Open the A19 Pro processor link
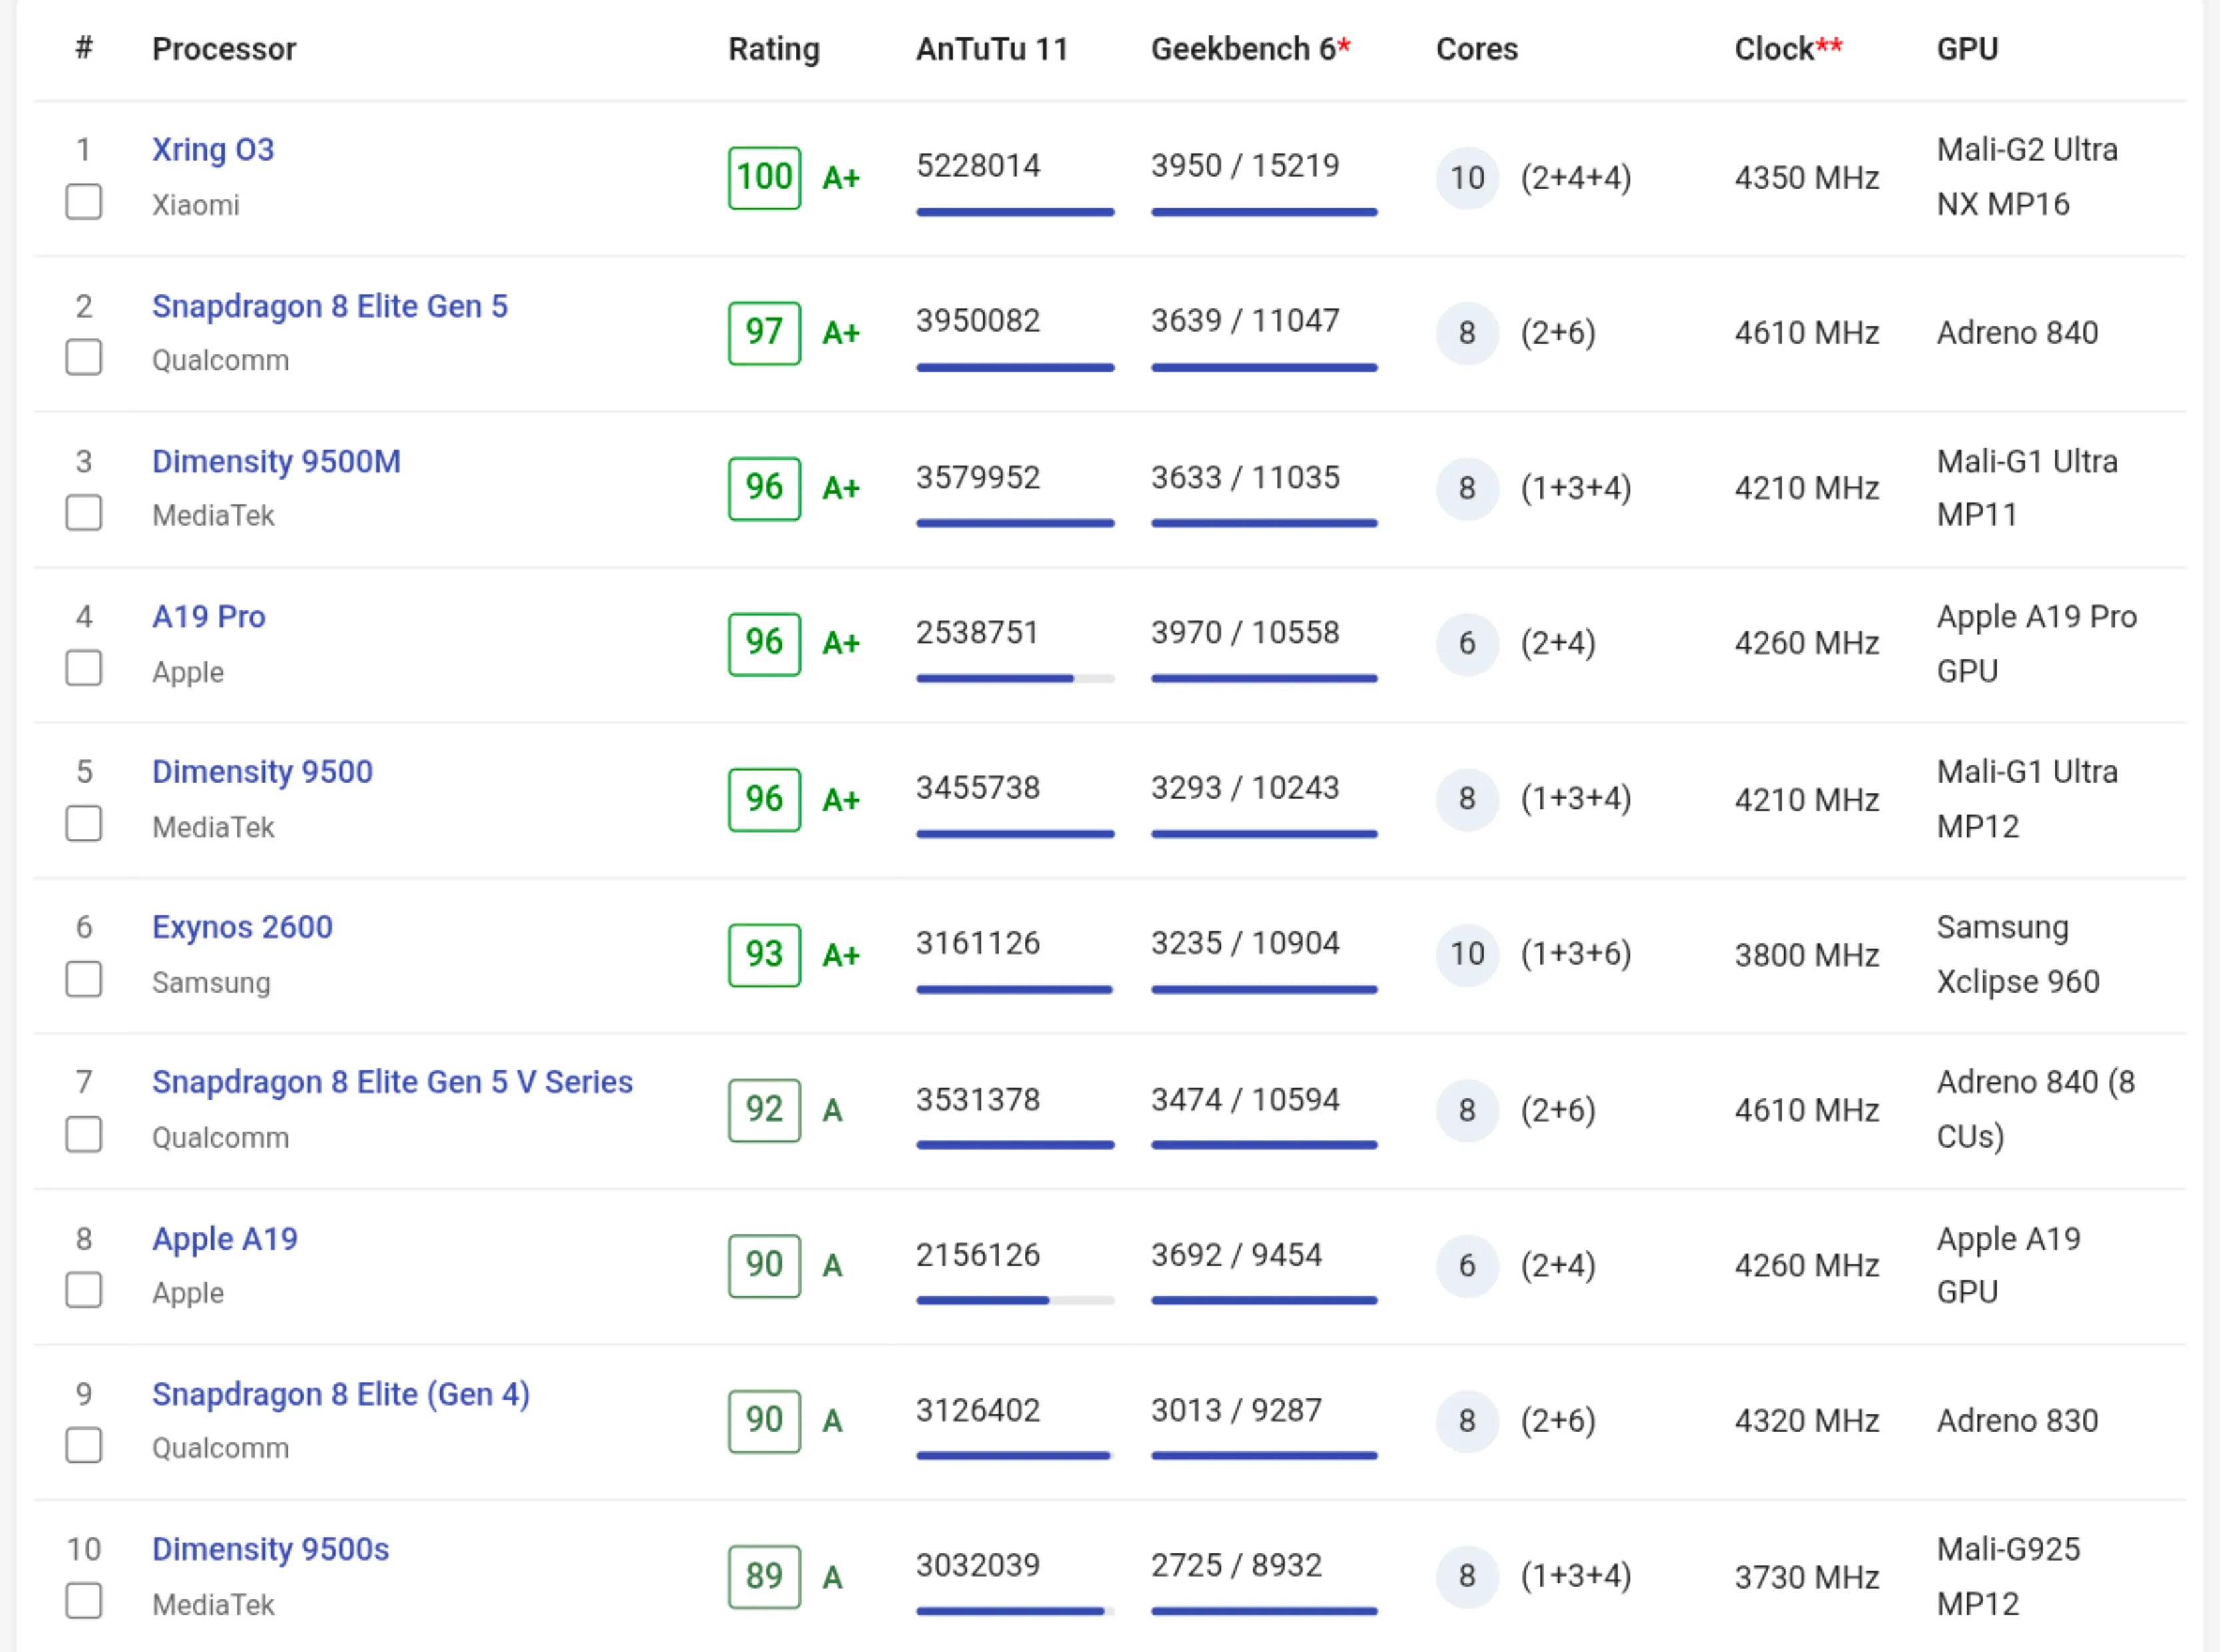 (209, 616)
